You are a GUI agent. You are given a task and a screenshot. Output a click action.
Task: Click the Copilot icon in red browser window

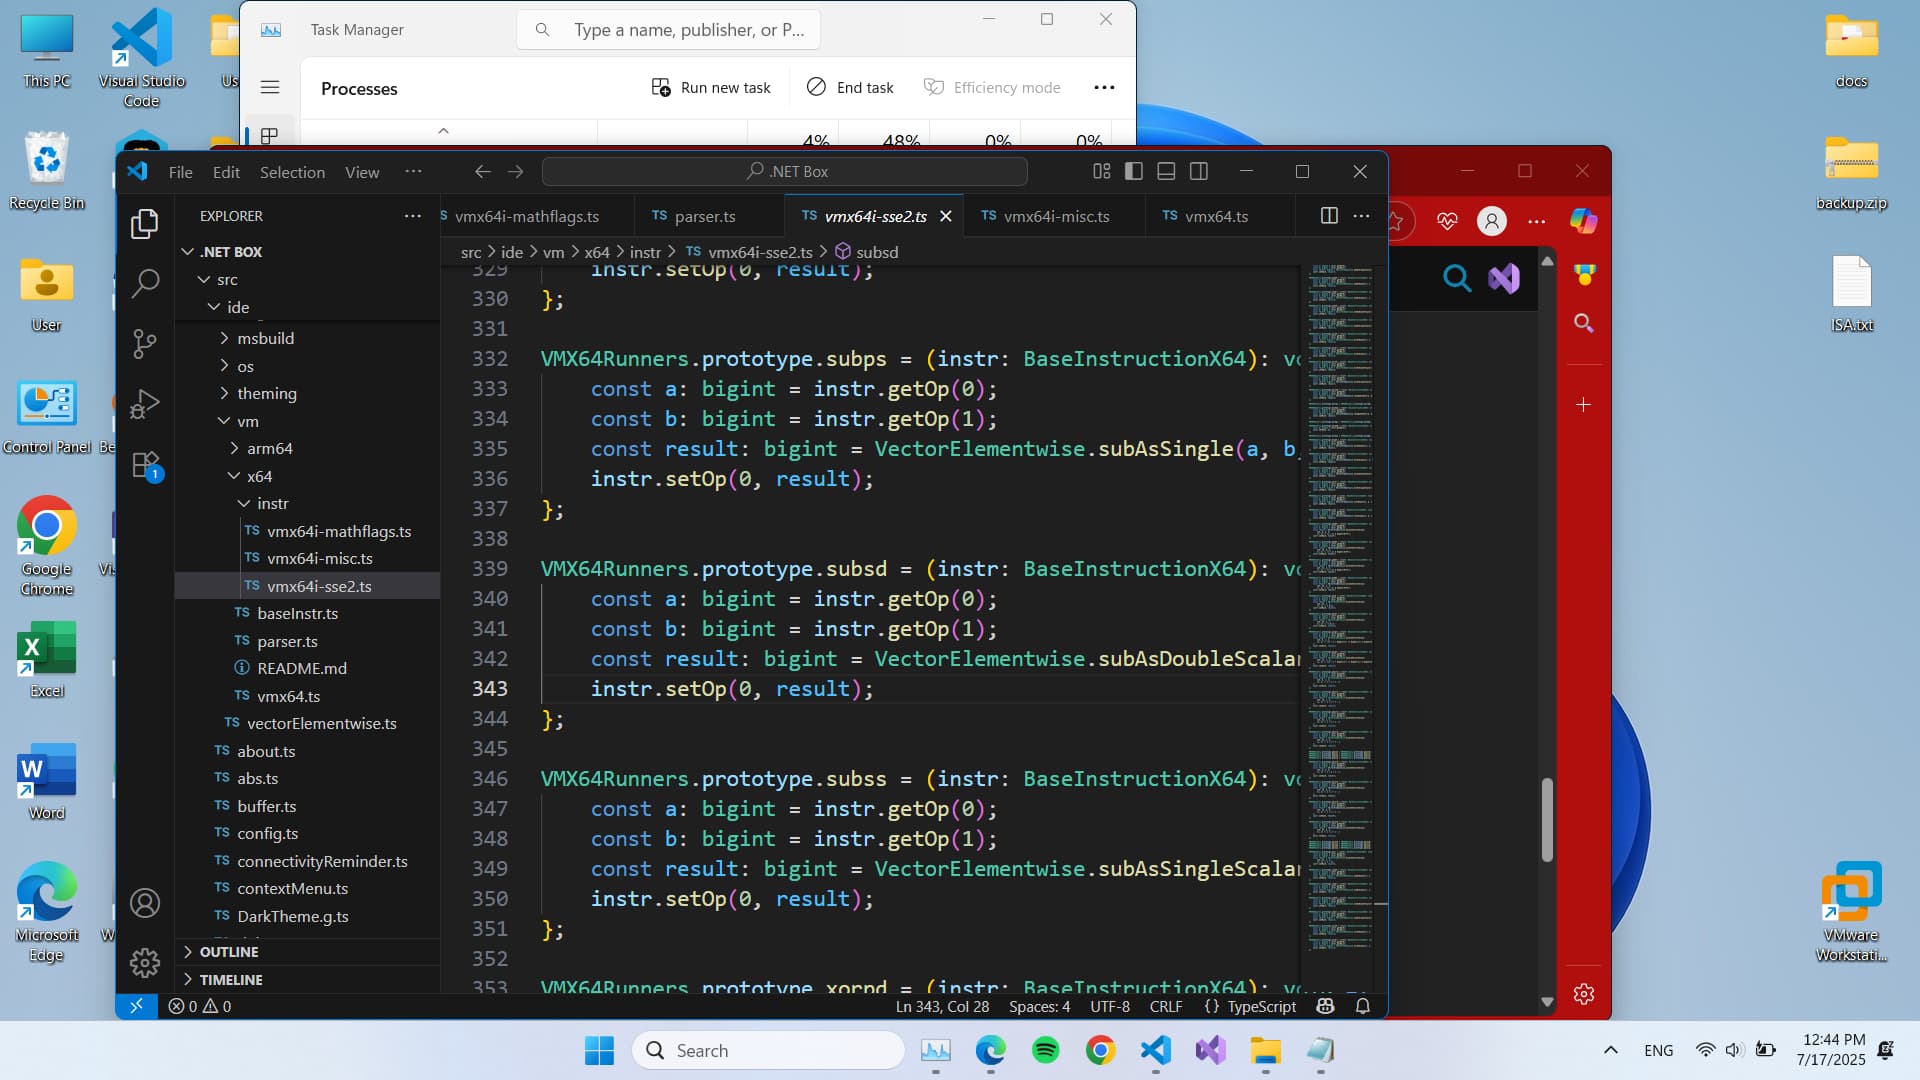(1583, 221)
